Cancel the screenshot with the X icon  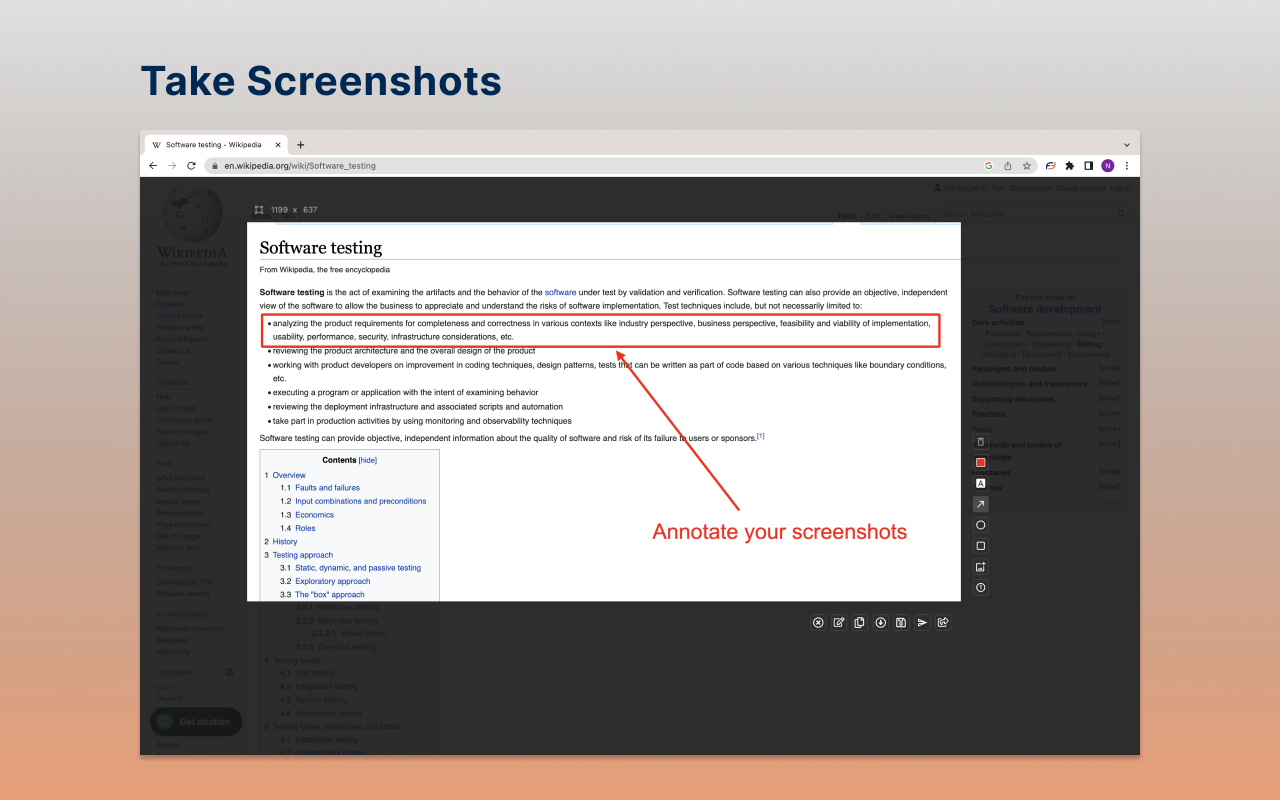pos(818,622)
